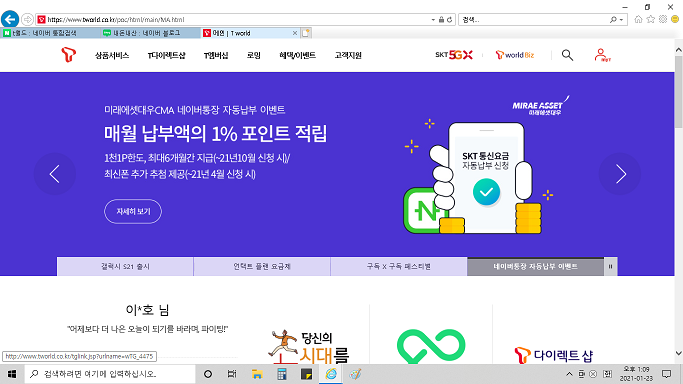Open the T다이렉트샵 menu
This screenshot has width=683, height=384.
(x=166, y=55)
